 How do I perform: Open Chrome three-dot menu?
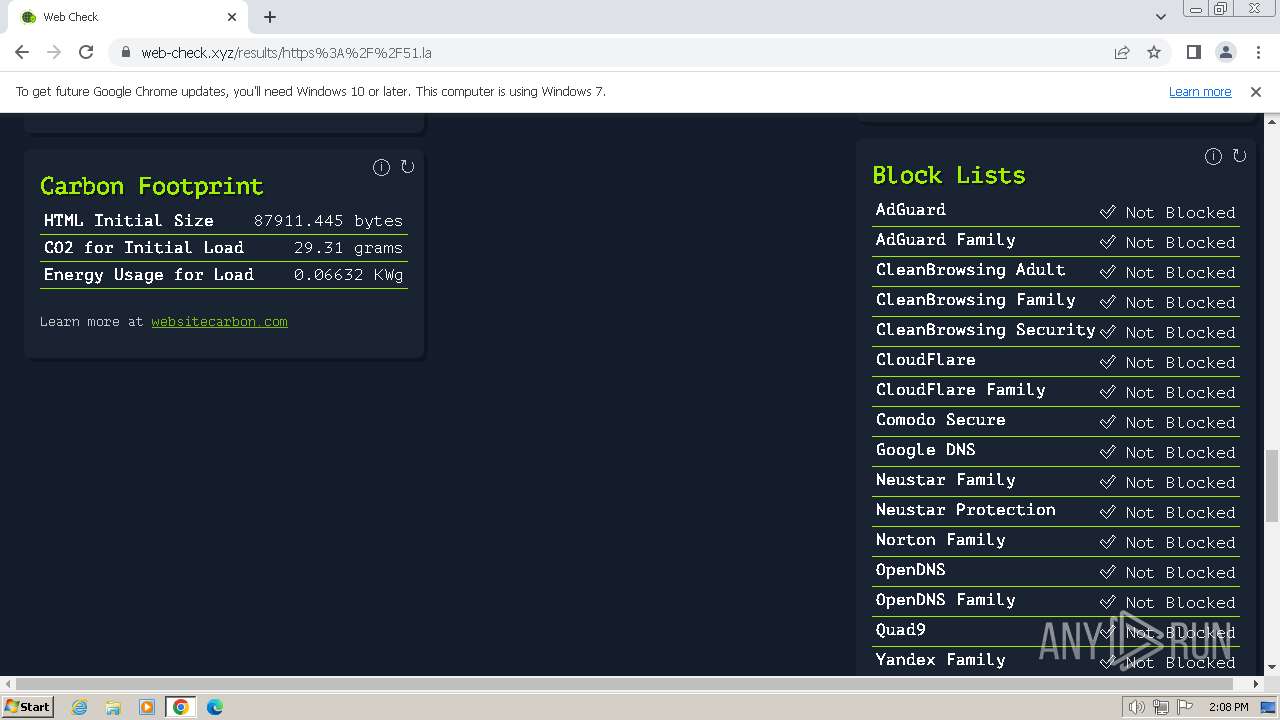coord(1258,52)
